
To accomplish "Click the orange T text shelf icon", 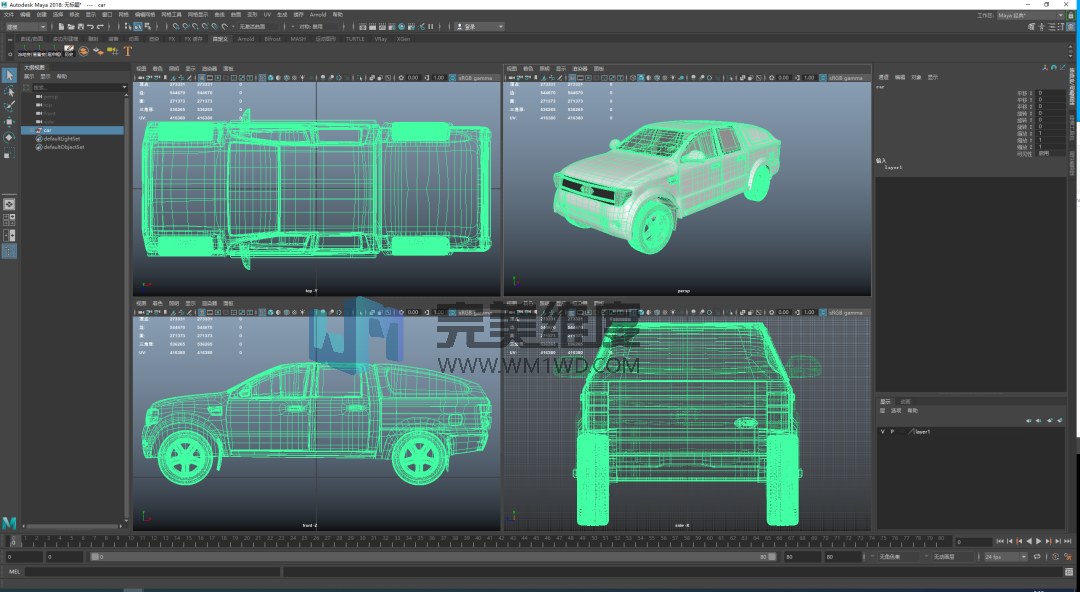I will point(127,51).
